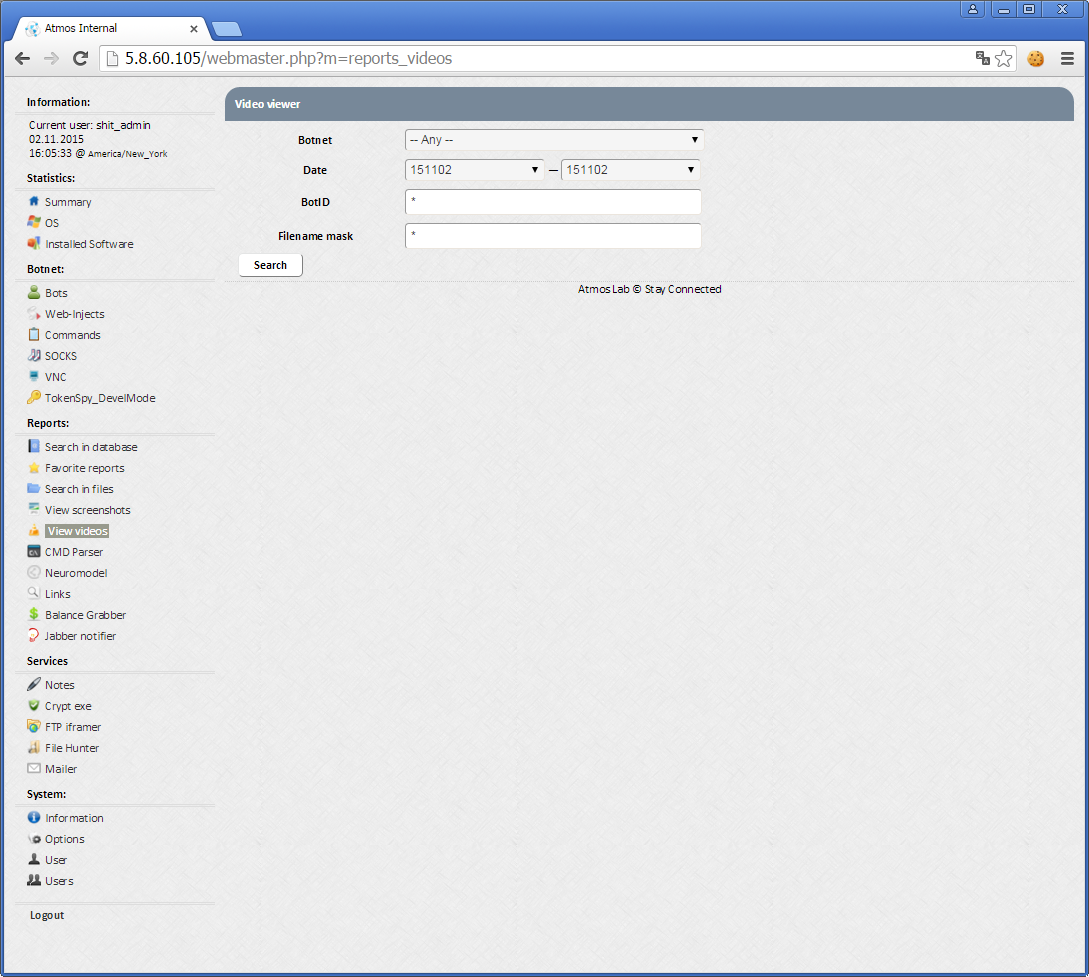Click the Search in database icon

[33, 446]
